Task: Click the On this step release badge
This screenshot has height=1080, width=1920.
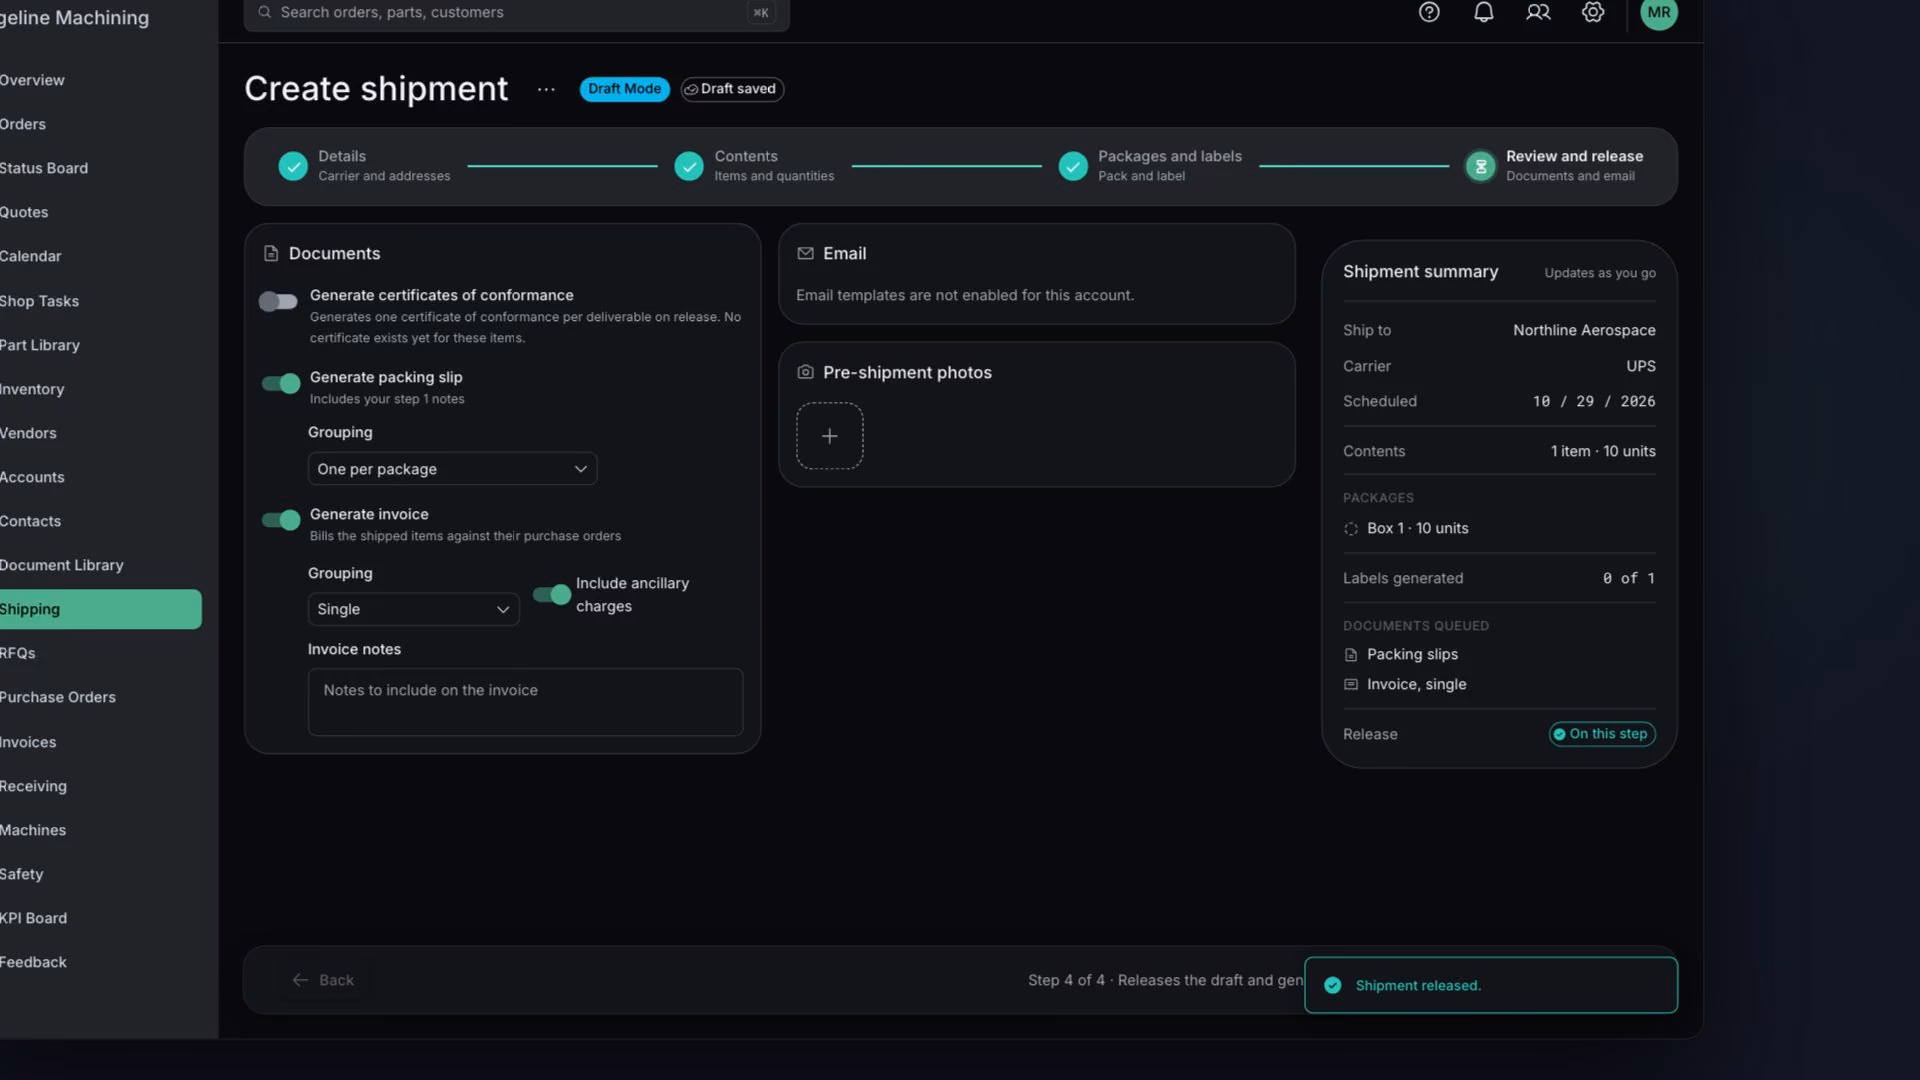Action: [1602, 734]
